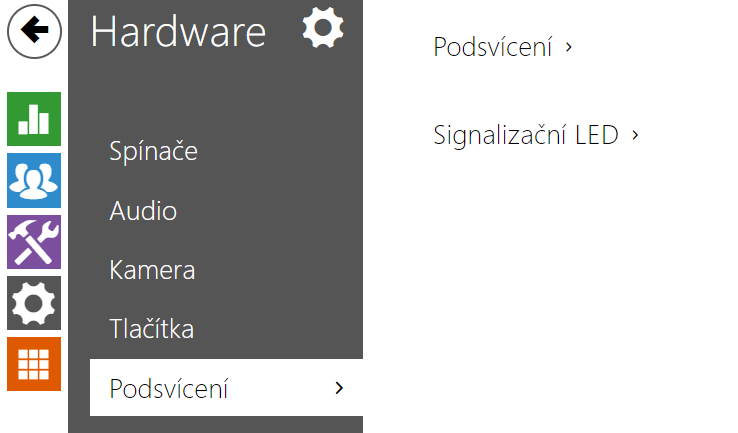The image size is (738, 433).
Task: Click the chevron beside the Podsvícení section heading
Action: coord(568,47)
